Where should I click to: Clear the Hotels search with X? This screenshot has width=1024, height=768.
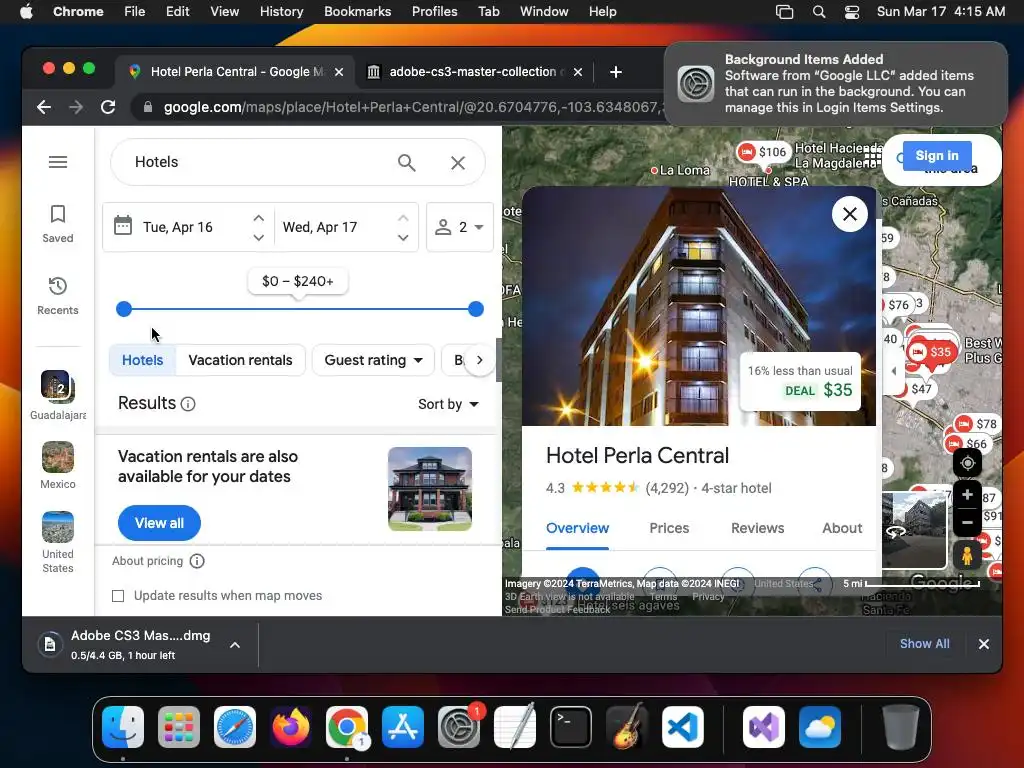tap(458, 163)
